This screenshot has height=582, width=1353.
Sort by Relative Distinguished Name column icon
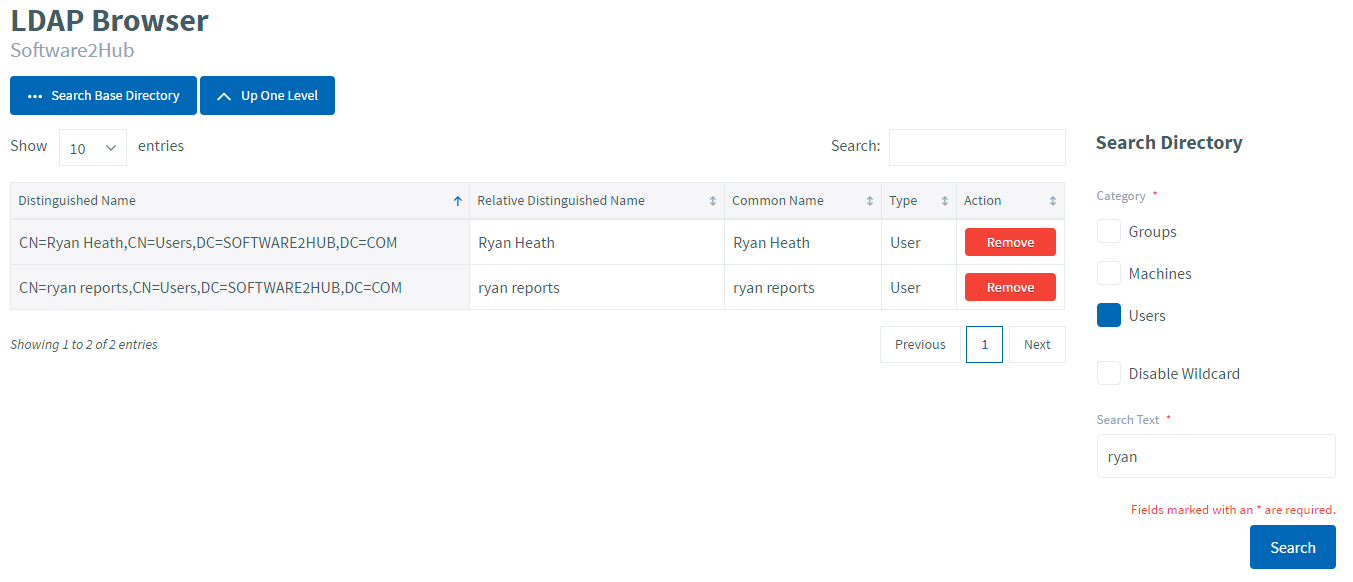(713, 201)
